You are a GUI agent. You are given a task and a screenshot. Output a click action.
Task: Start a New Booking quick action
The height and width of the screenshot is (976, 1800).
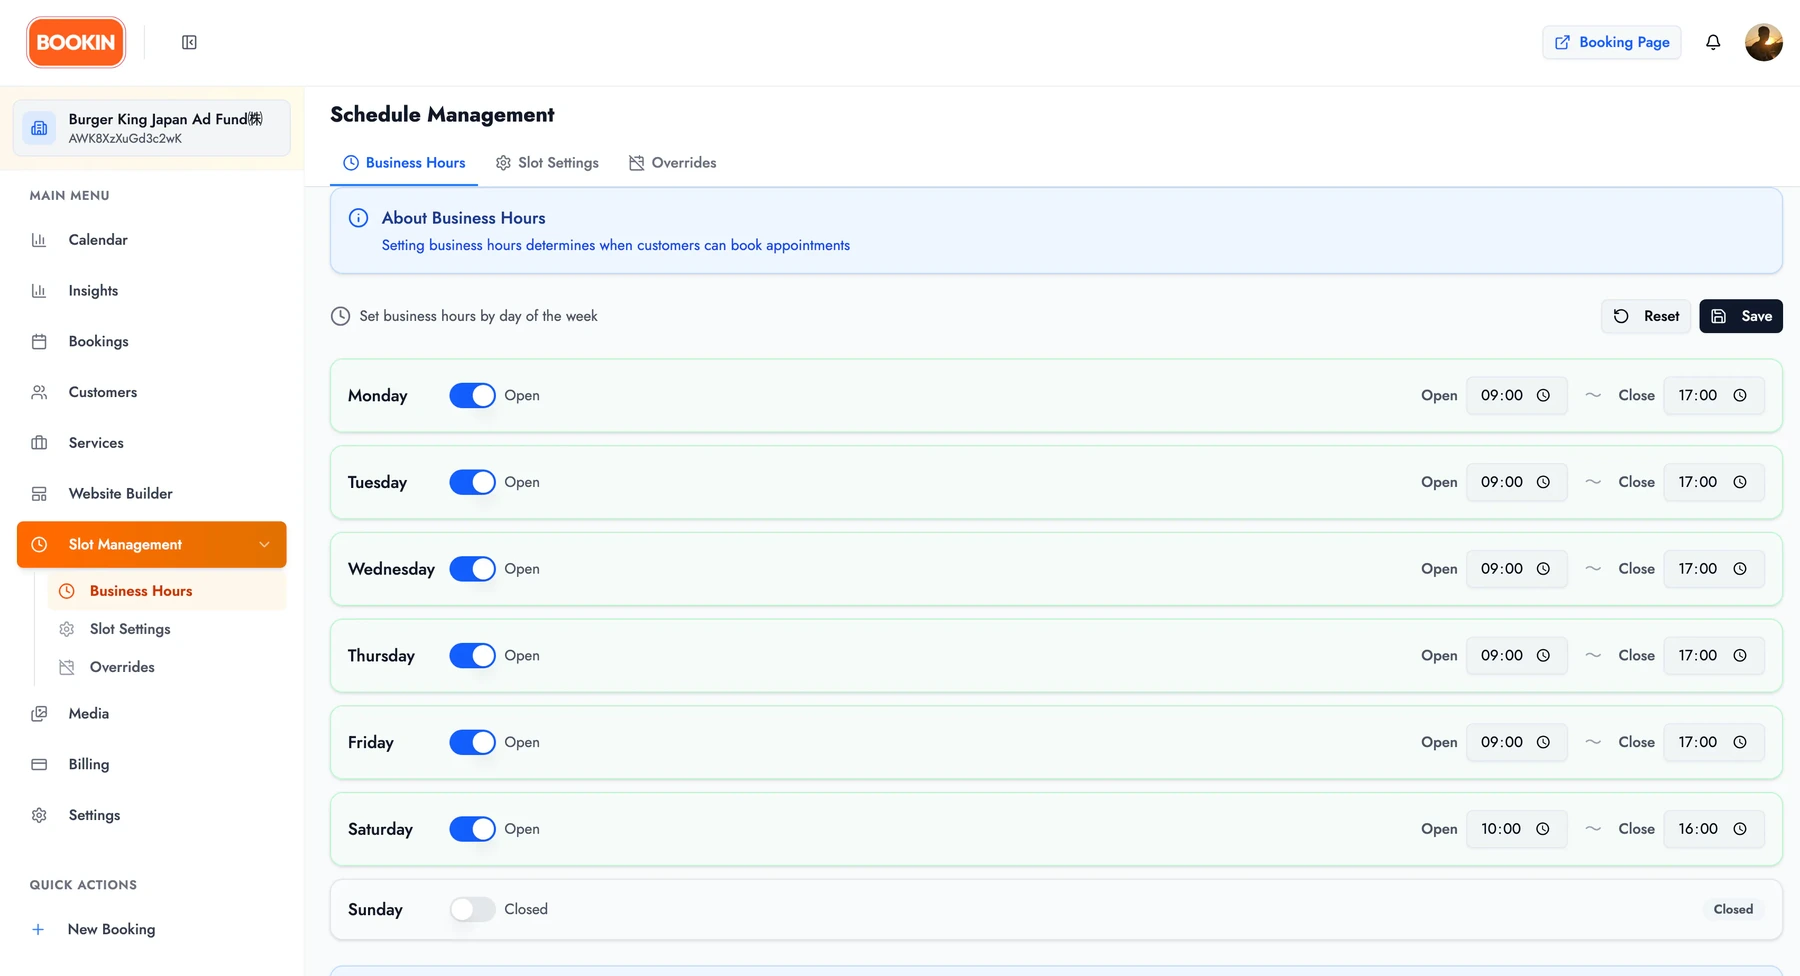click(152, 929)
